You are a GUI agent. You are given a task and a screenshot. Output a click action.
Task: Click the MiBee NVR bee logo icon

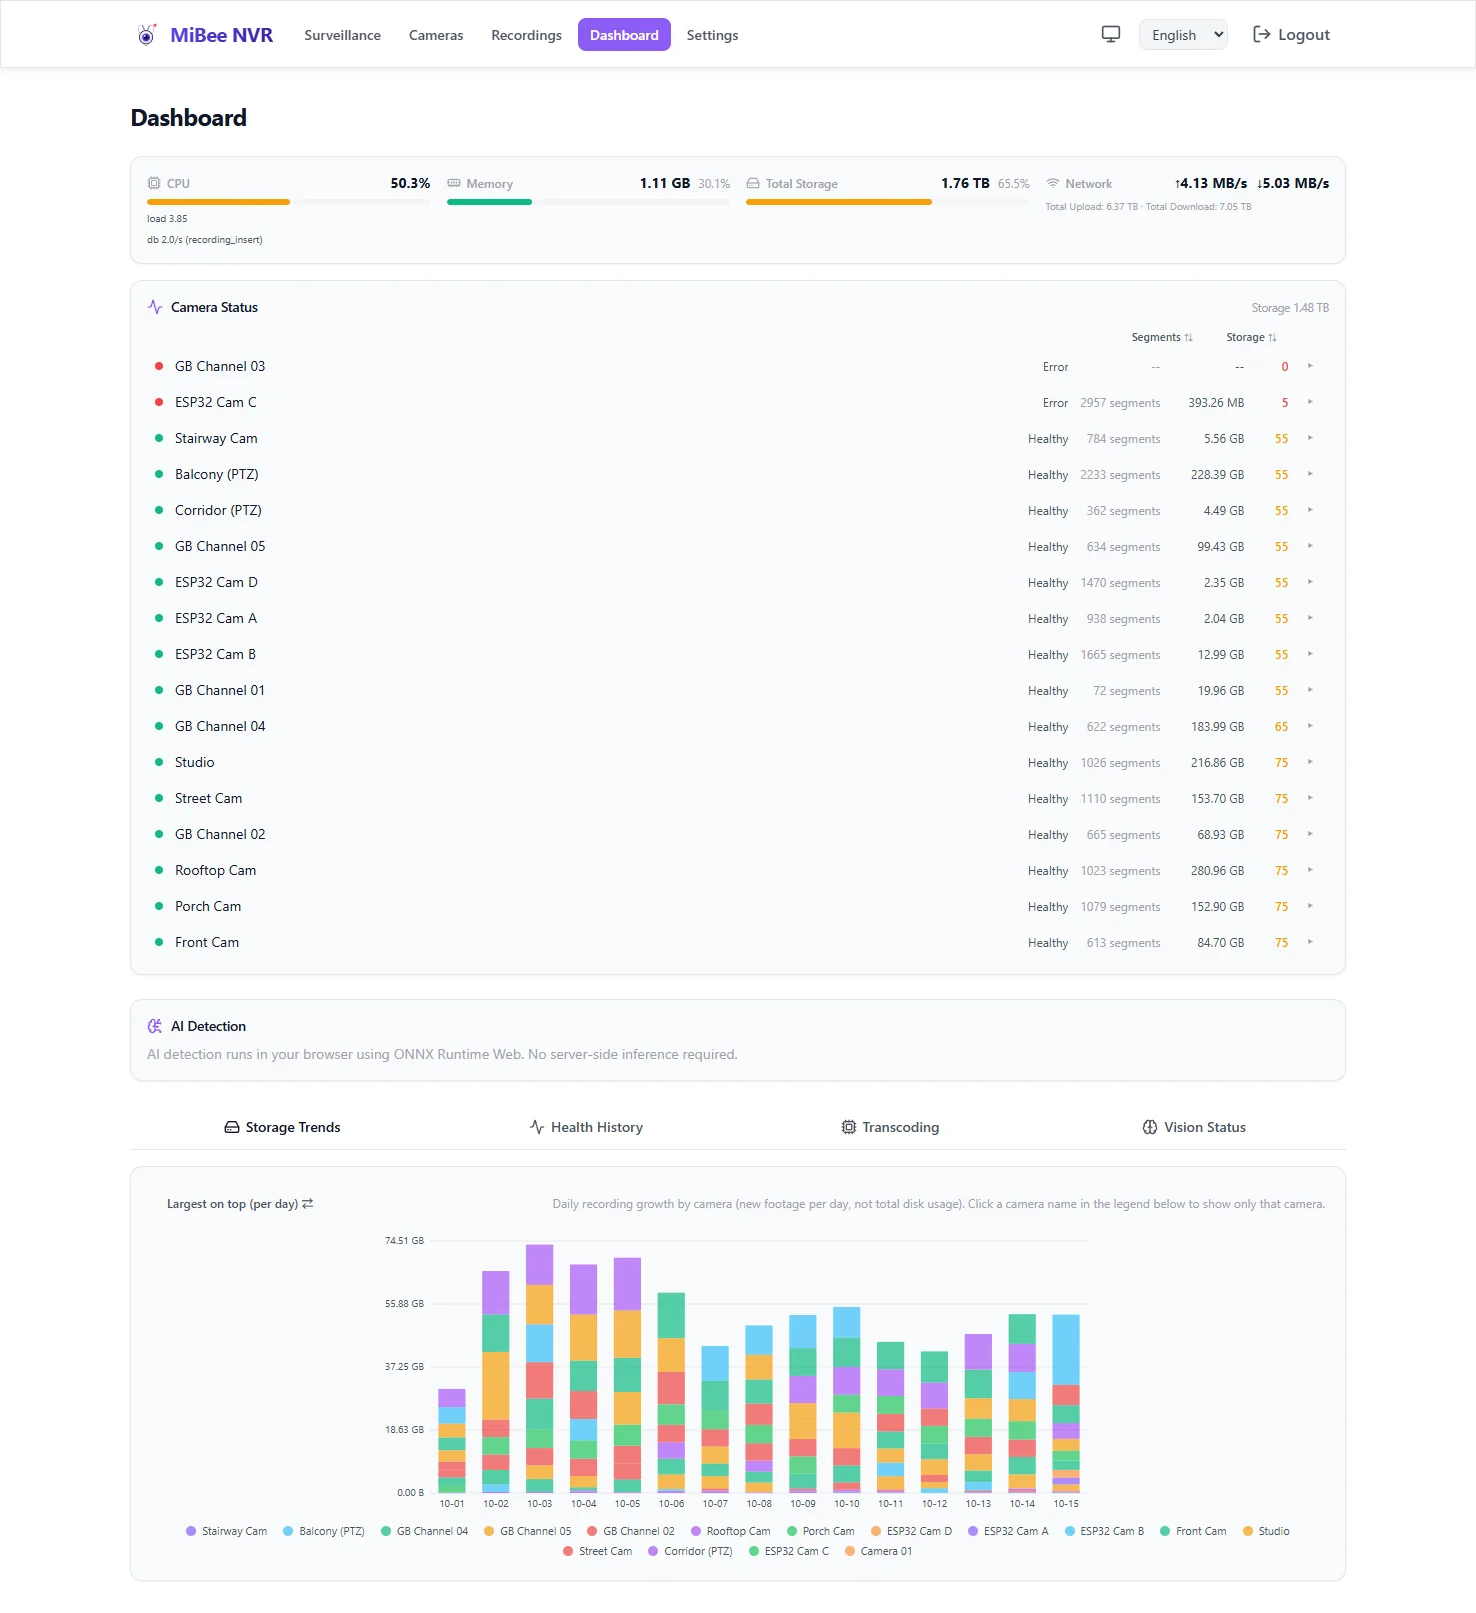click(x=147, y=35)
